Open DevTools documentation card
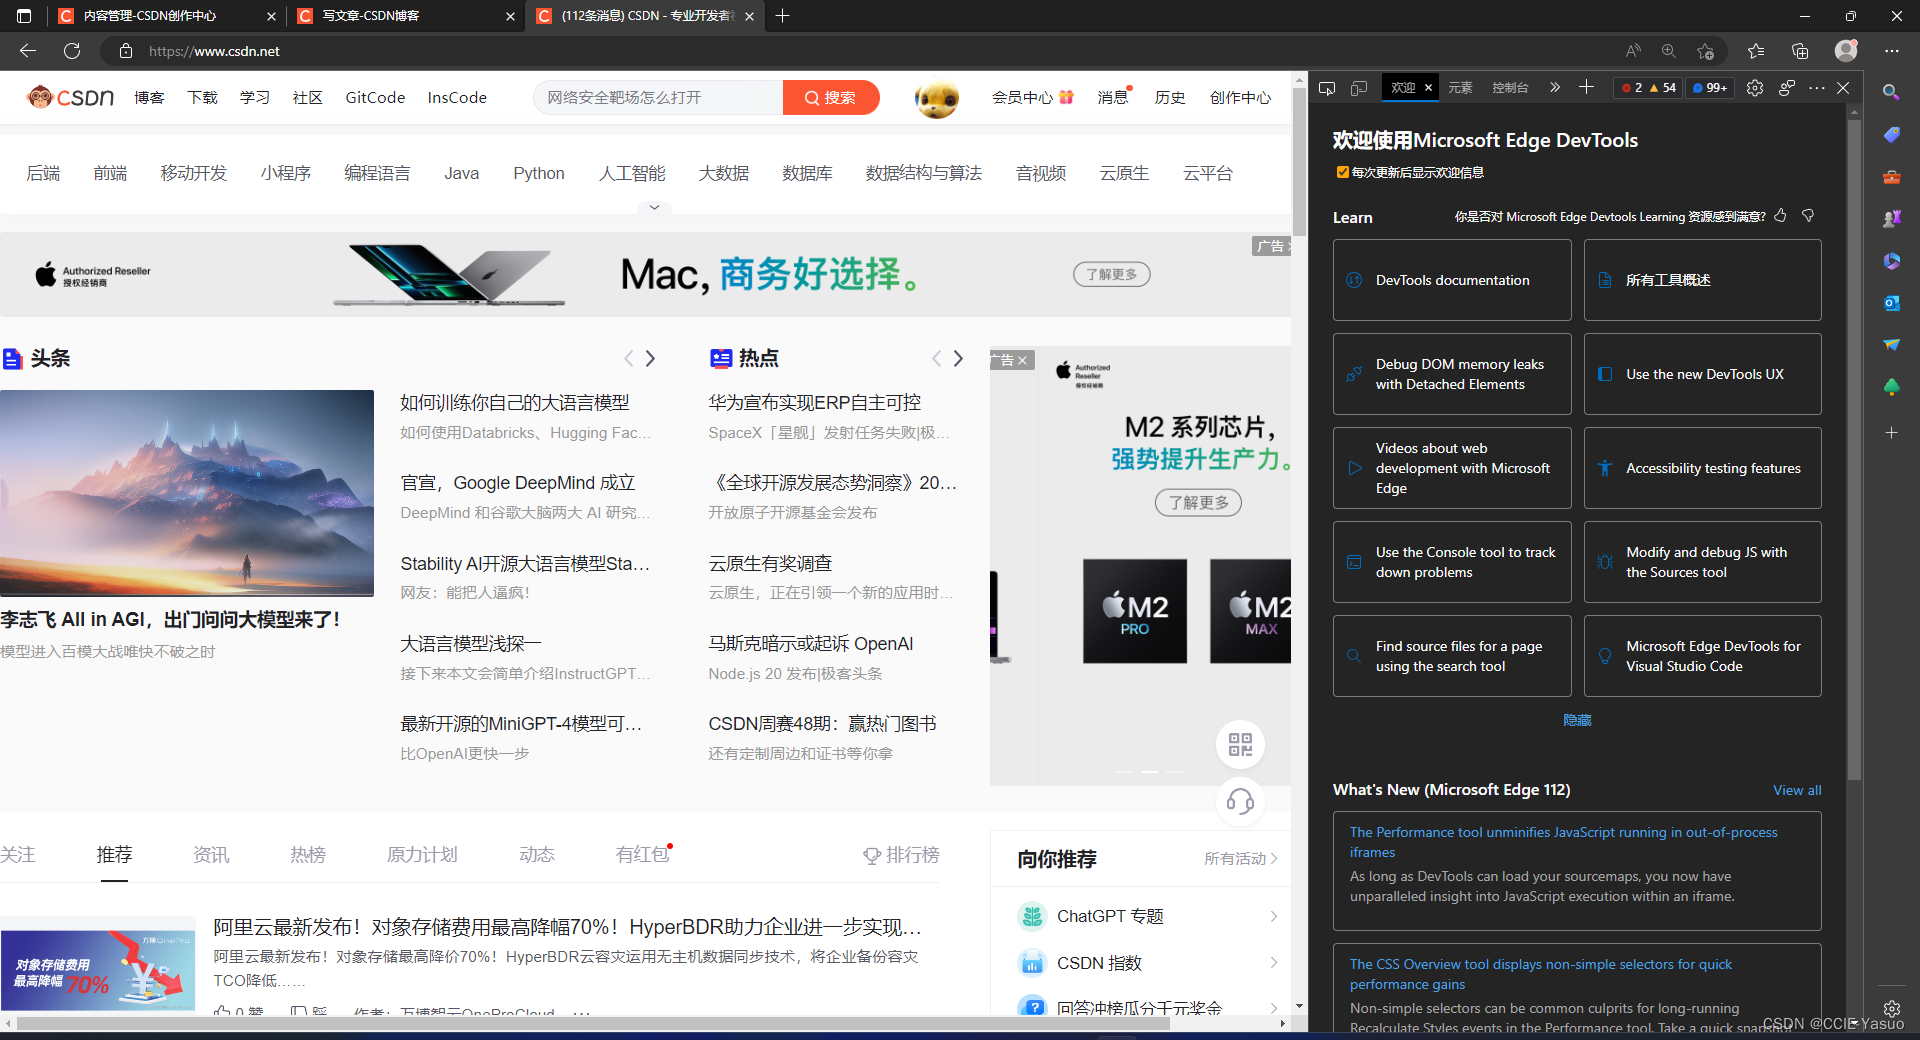The width and height of the screenshot is (1920, 1040). click(1452, 280)
